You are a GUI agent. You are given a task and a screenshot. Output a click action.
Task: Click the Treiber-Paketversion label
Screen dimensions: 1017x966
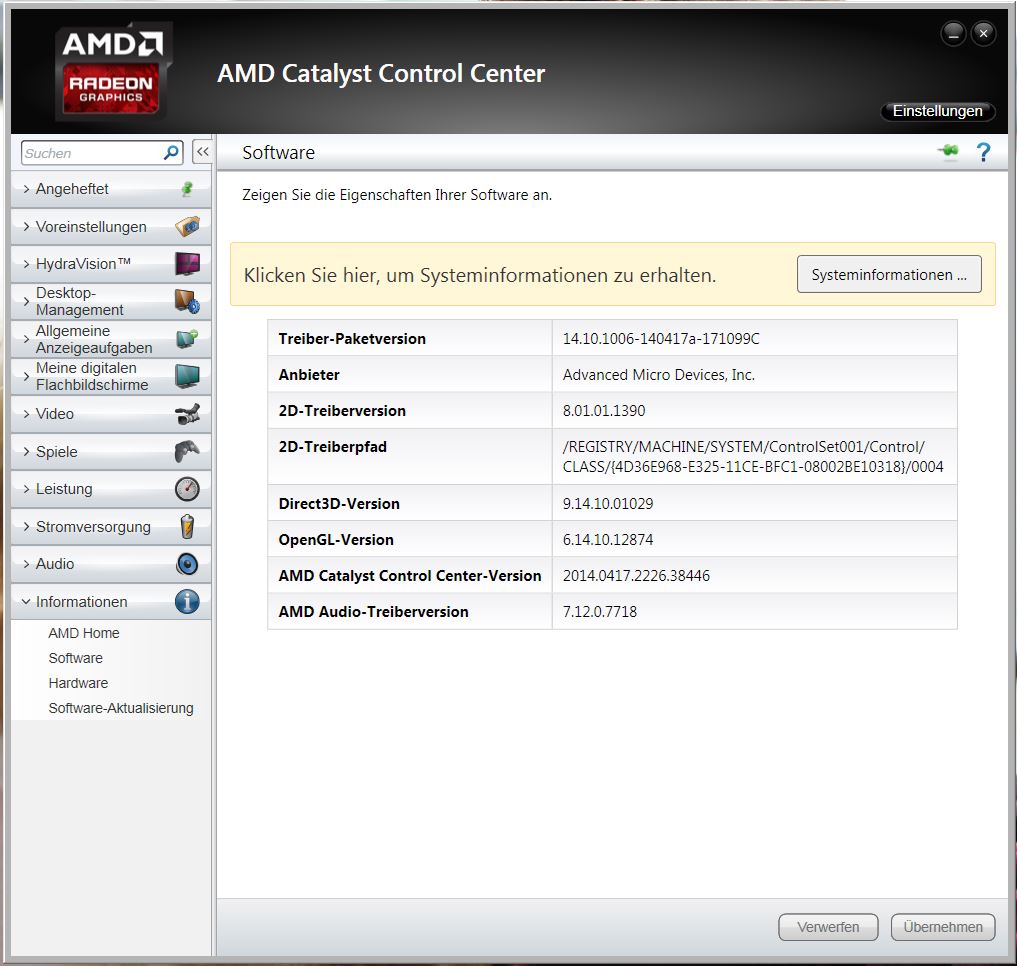coord(352,339)
